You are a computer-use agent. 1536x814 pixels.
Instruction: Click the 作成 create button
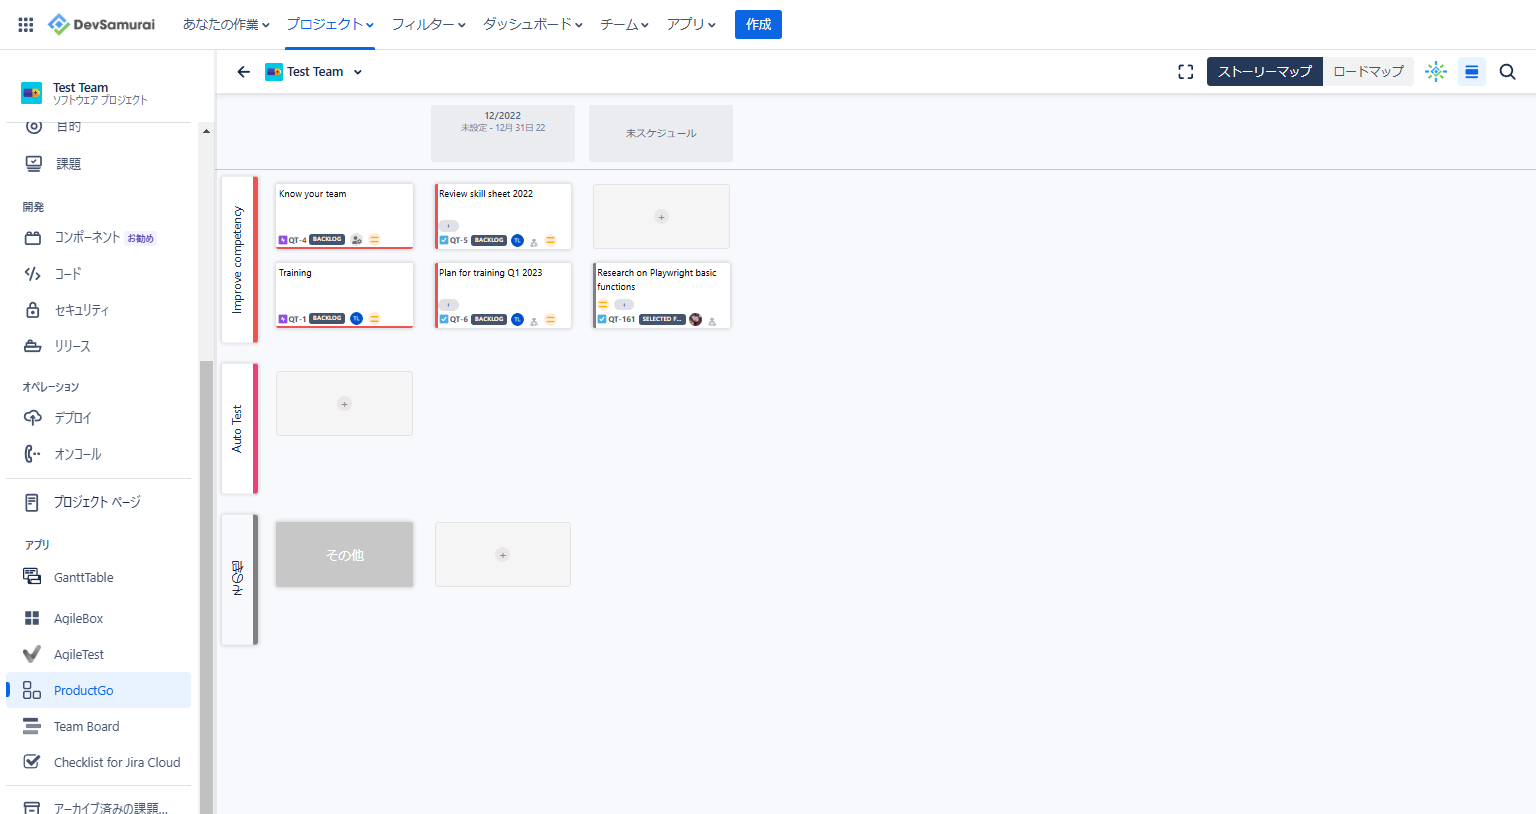pyautogui.click(x=758, y=25)
